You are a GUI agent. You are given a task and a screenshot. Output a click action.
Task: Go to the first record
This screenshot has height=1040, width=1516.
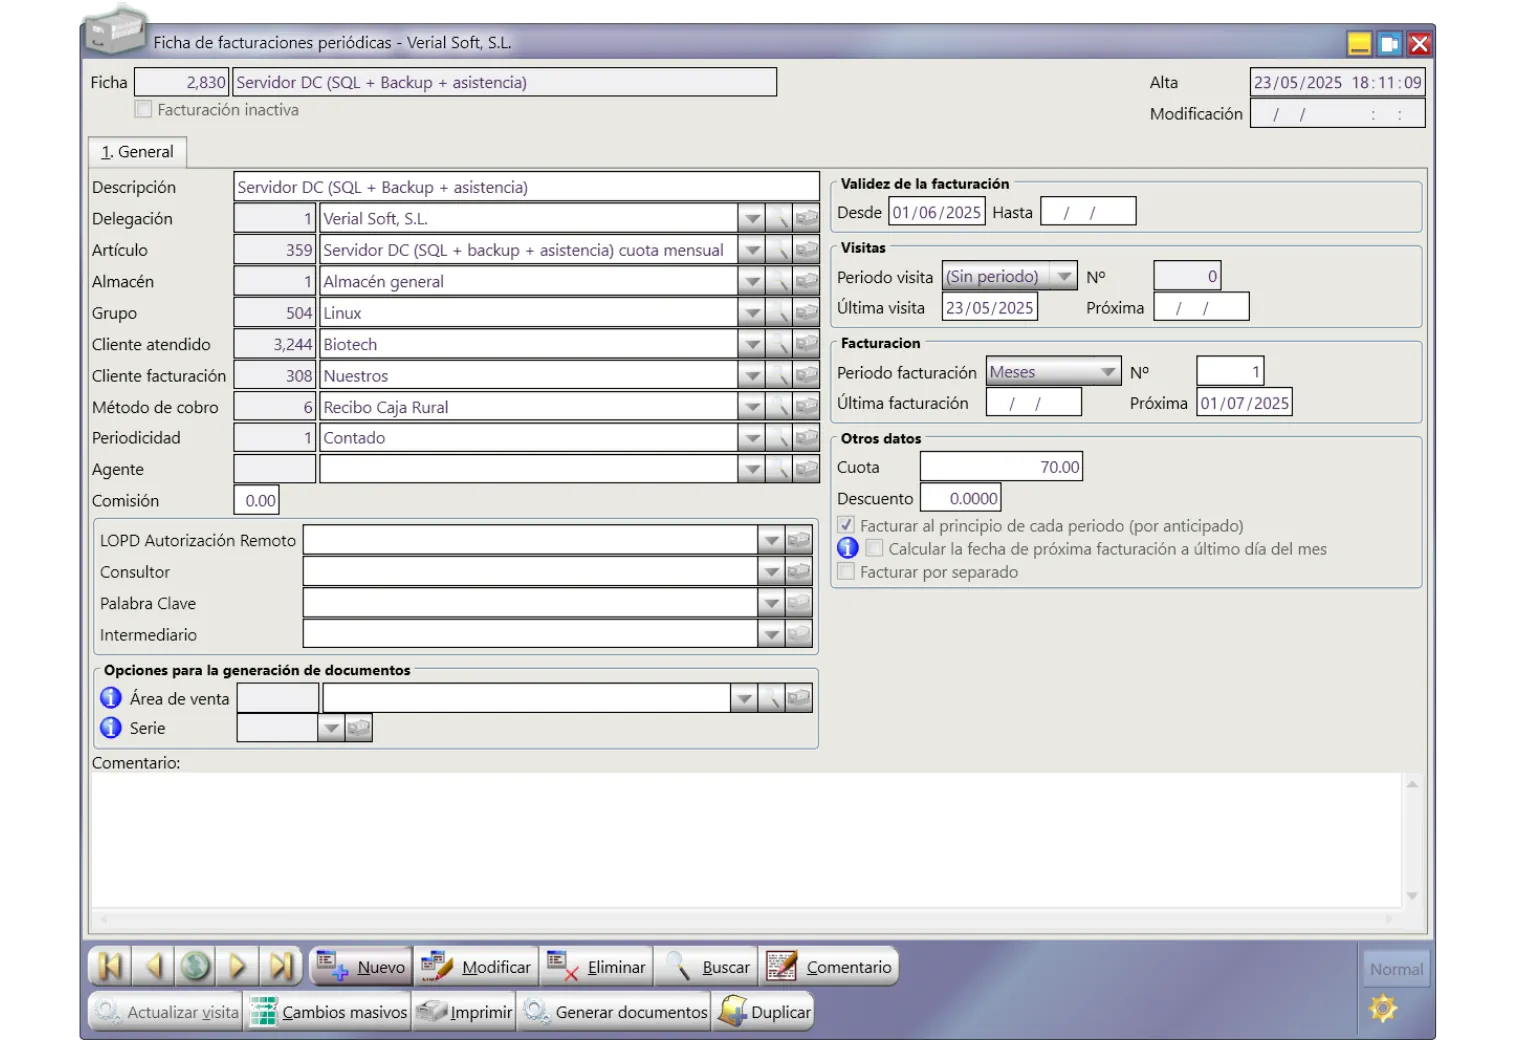coord(110,966)
